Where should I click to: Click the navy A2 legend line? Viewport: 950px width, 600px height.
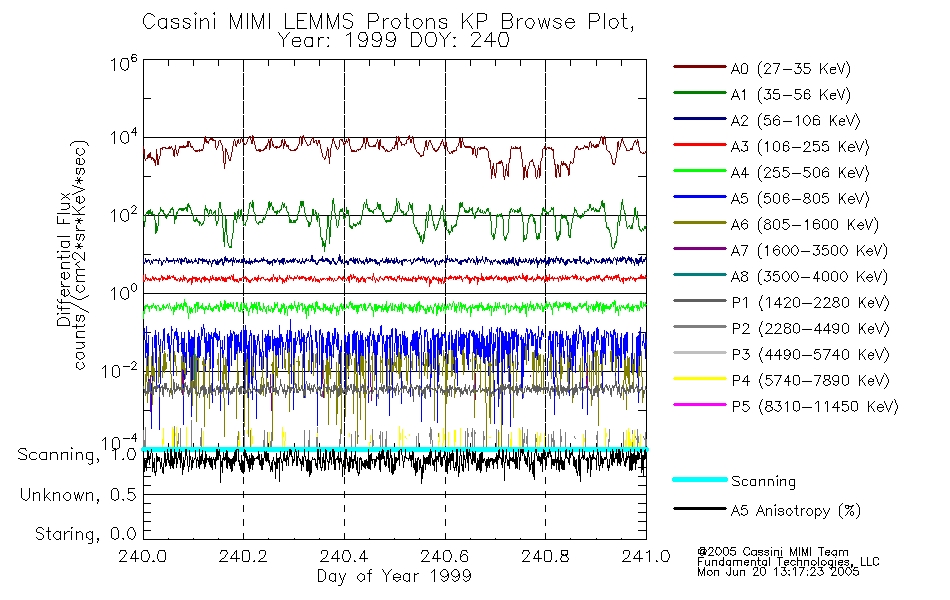700,119
